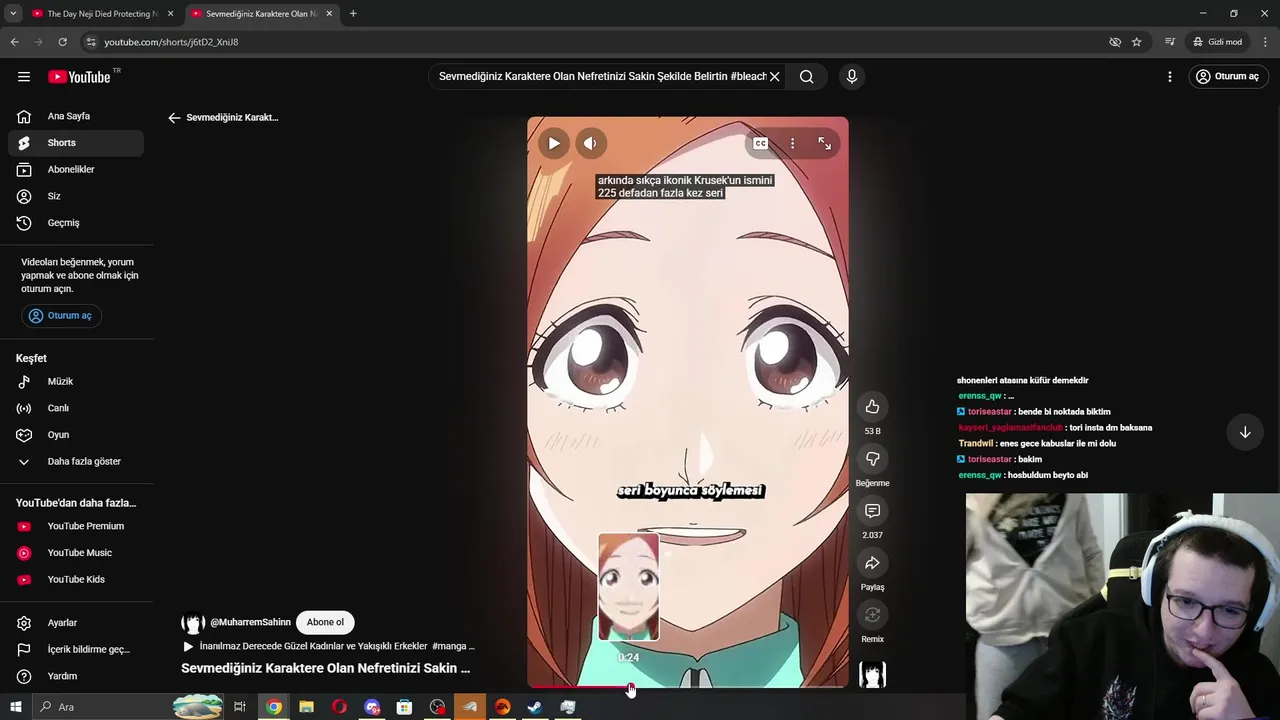Image resolution: width=1280 pixels, height=720 pixels.
Task: Click the Oturum aç button in header
Action: point(1227,77)
